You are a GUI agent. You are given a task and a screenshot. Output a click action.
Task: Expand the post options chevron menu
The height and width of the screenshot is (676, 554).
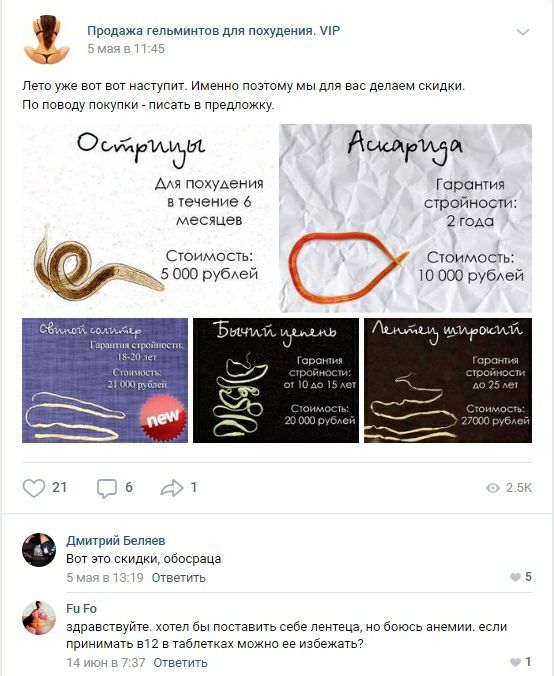(x=523, y=32)
